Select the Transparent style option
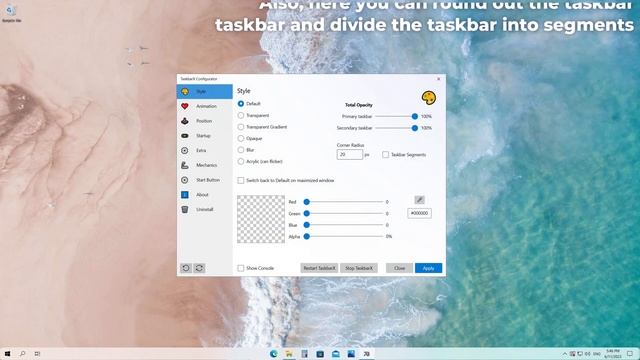Image resolution: width=640 pixels, height=360 pixels. [241, 116]
